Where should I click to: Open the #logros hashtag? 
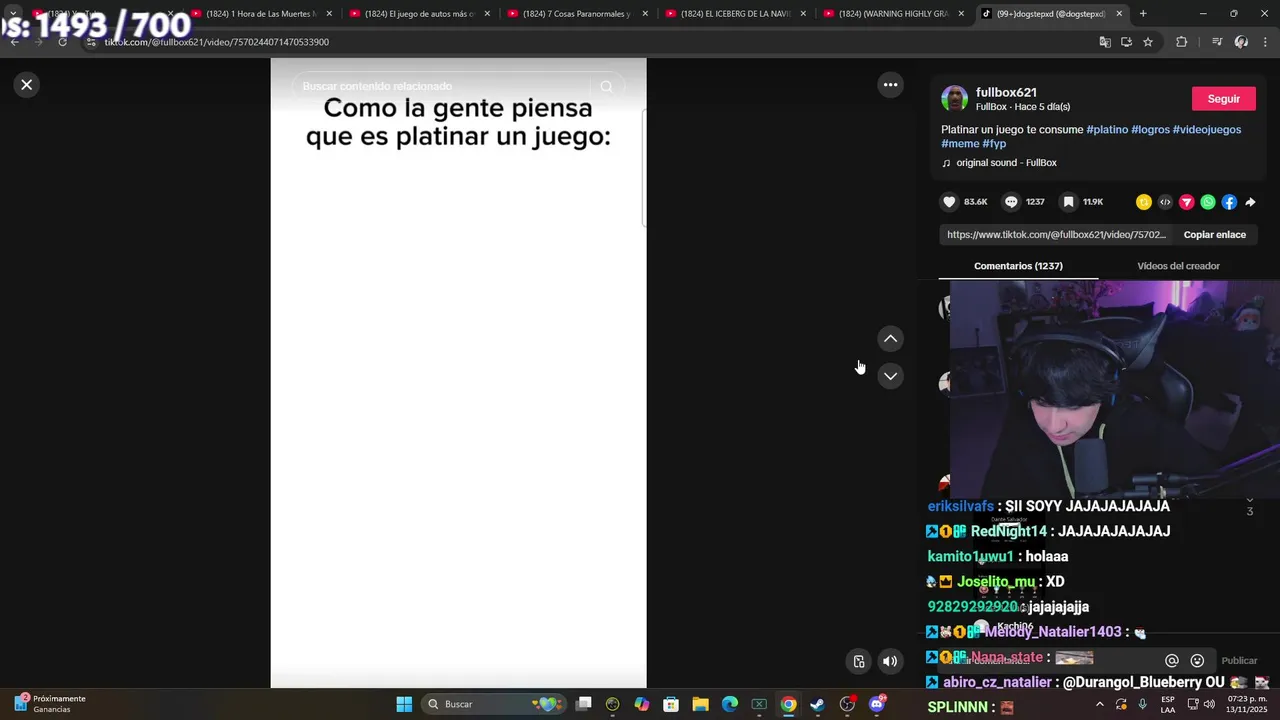(x=1150, y=130)
